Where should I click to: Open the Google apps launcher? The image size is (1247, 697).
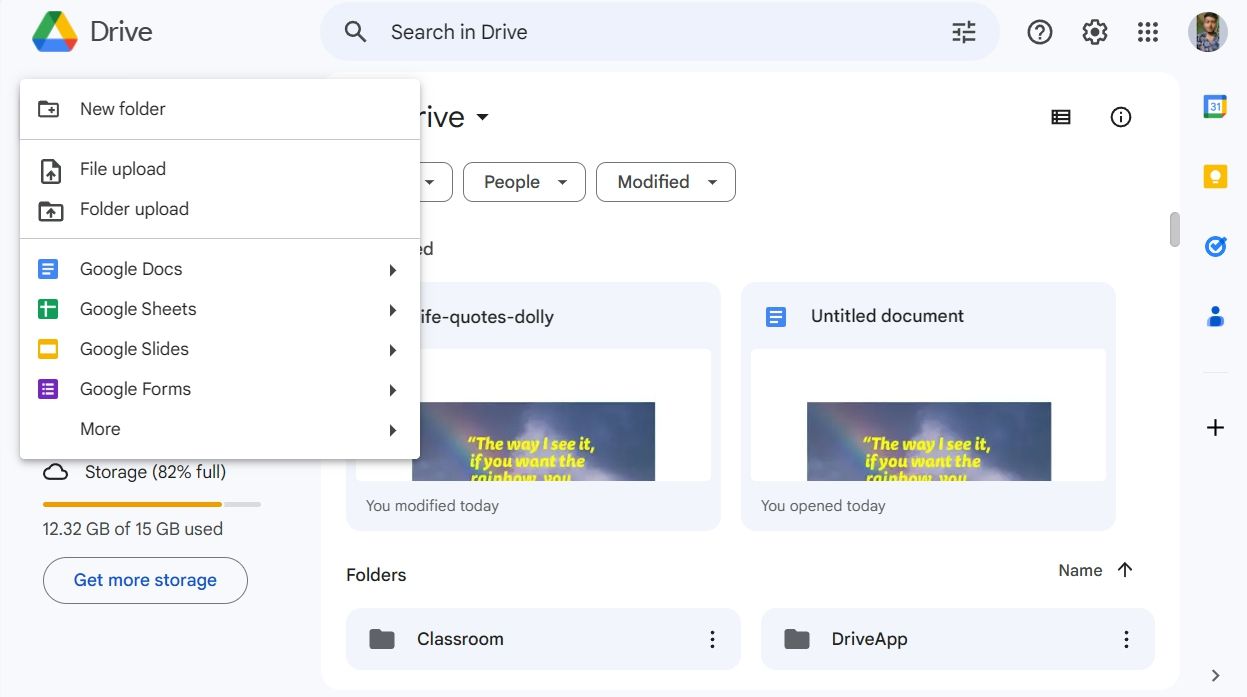1147,31
